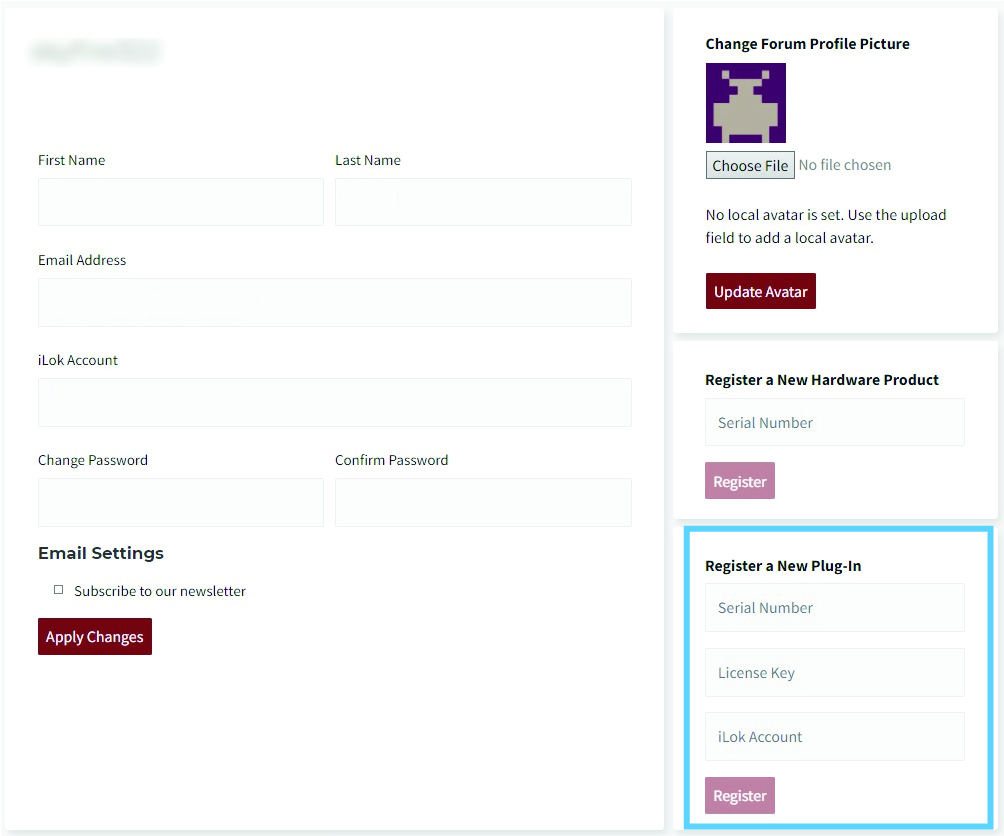This screenshot has width=1004, height=836.
Task: Click the Register button for plug-in registration
Action: point(739,795)
